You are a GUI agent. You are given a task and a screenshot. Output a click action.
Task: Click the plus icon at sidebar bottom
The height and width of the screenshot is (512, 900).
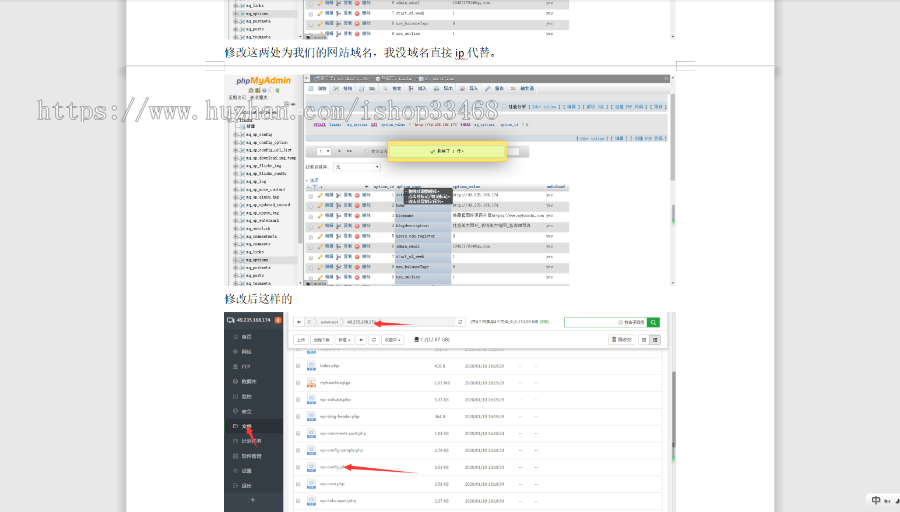(253, 501)
